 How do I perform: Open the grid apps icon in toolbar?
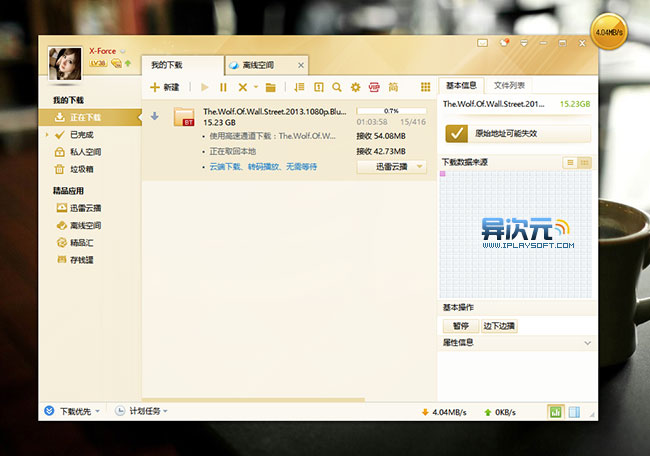point(425,87)
